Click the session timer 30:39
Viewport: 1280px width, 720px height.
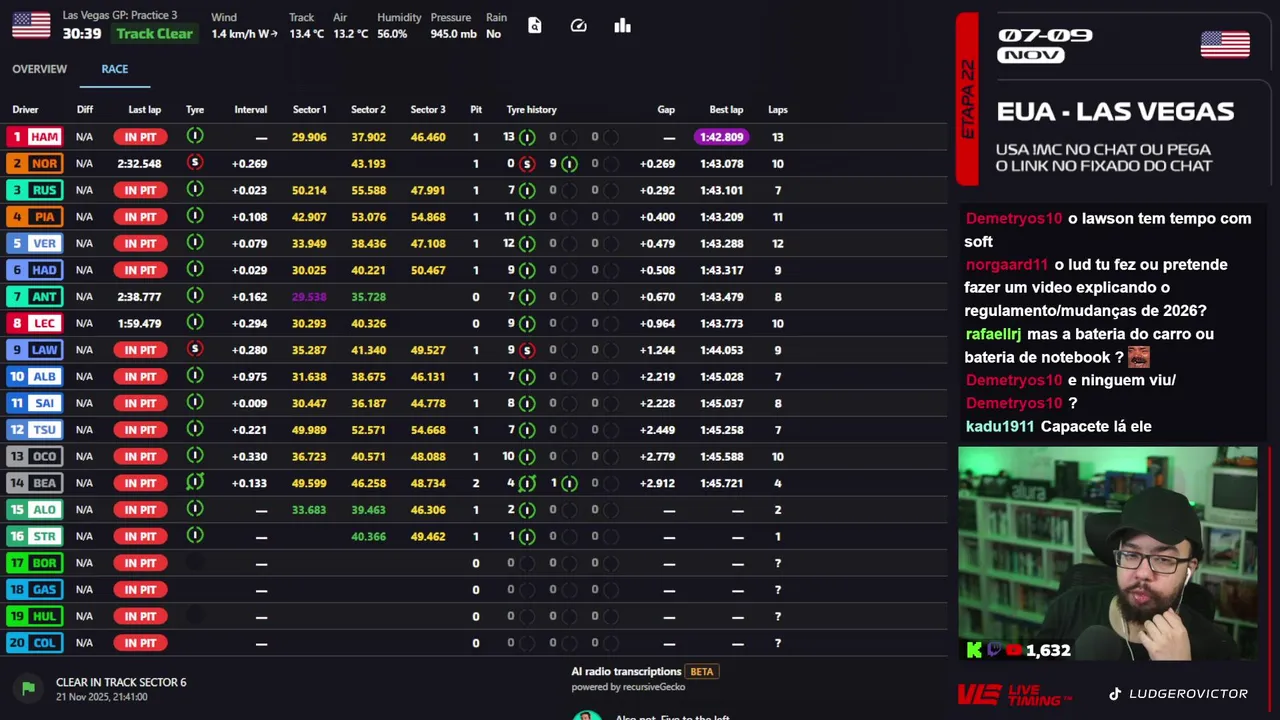pyautogui.click(x=82, y=34)
